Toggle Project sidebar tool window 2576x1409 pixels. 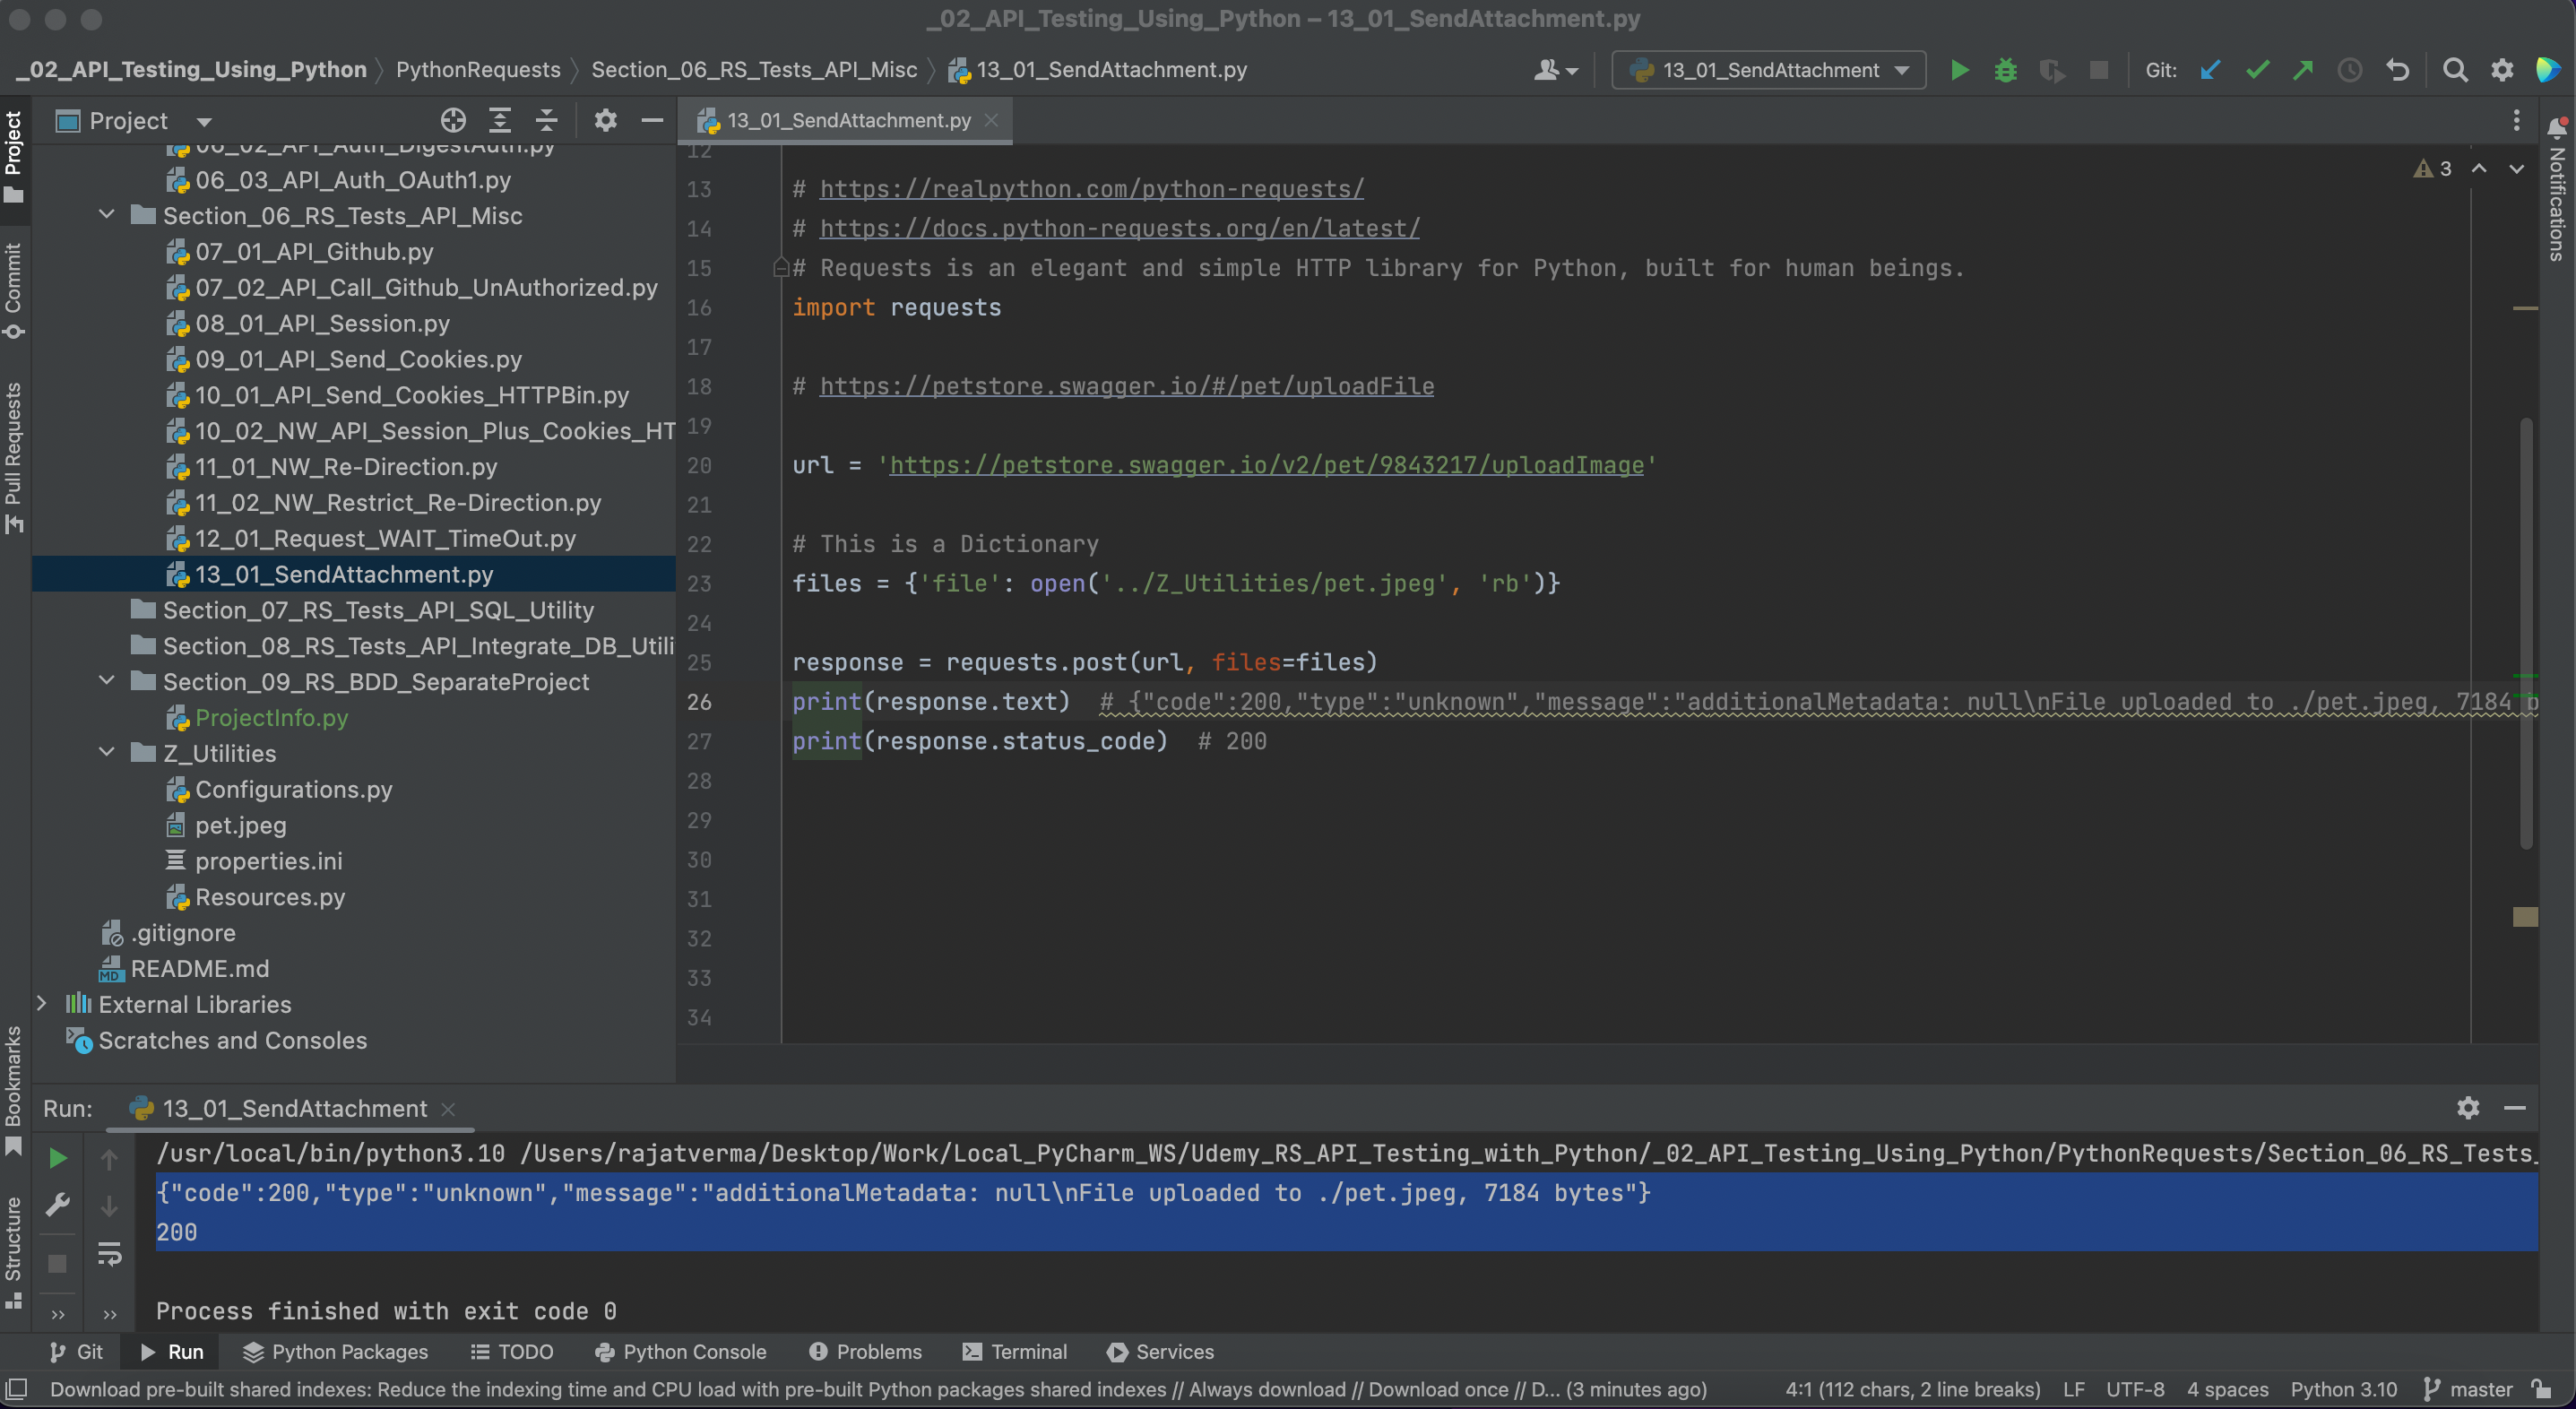[x=14, y=155]
